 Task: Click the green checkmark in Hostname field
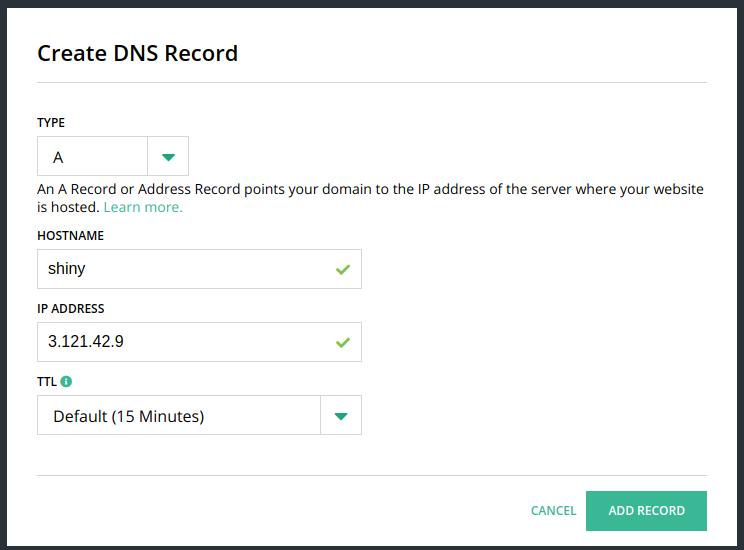(x=343, y=269)
